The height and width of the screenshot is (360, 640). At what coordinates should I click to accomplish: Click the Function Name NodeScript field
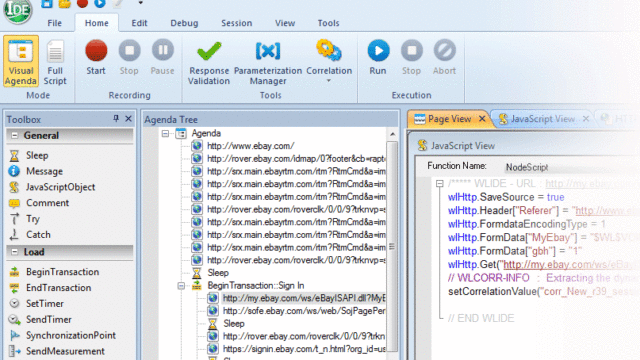tap(571, 167)
